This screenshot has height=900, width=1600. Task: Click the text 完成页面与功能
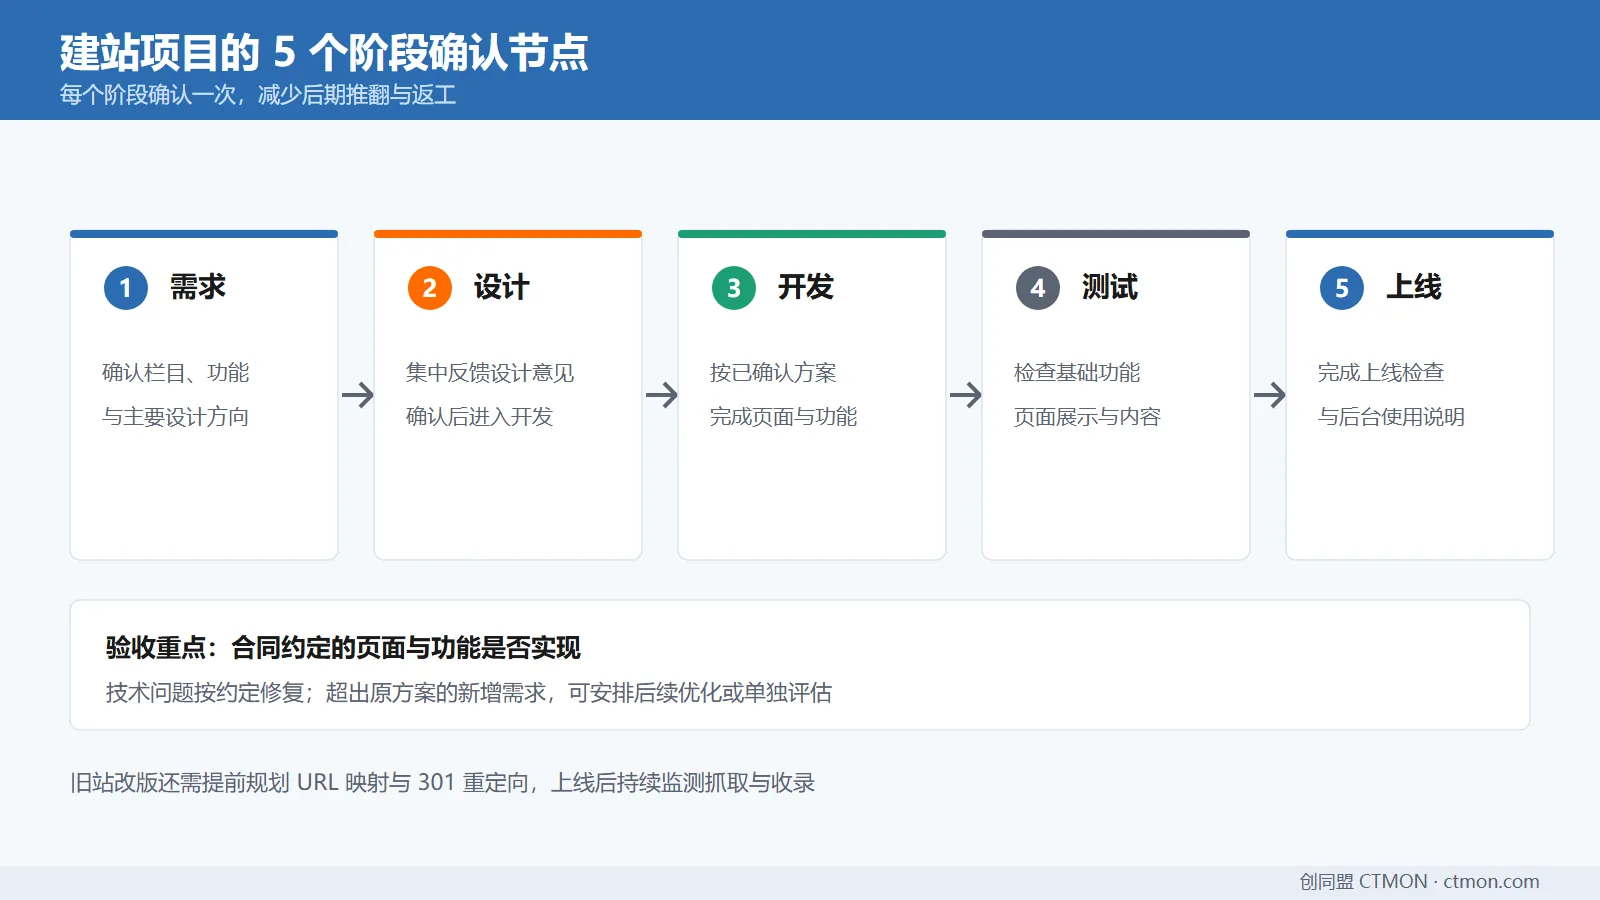pos(784,417)
